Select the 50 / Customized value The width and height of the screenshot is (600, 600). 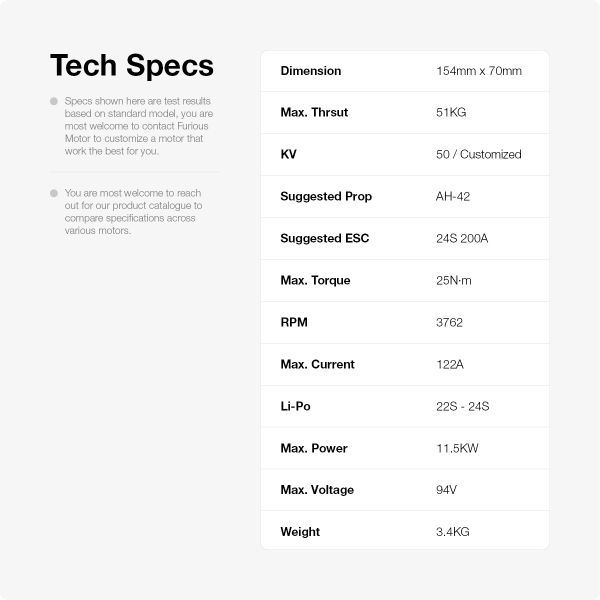pos(478,155)
